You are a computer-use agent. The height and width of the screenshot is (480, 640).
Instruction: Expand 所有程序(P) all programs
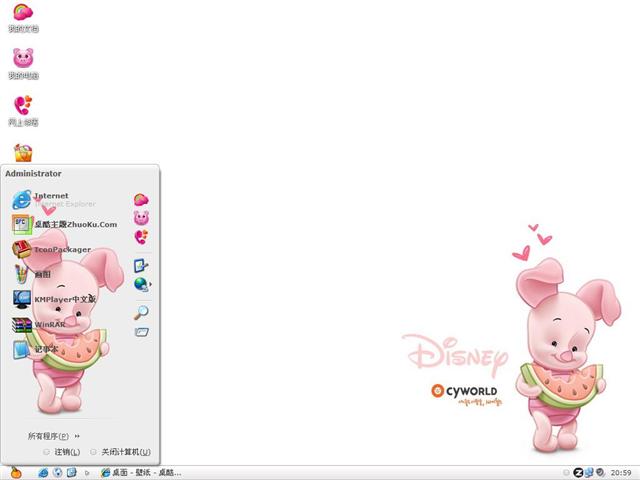tap(53, 436)
